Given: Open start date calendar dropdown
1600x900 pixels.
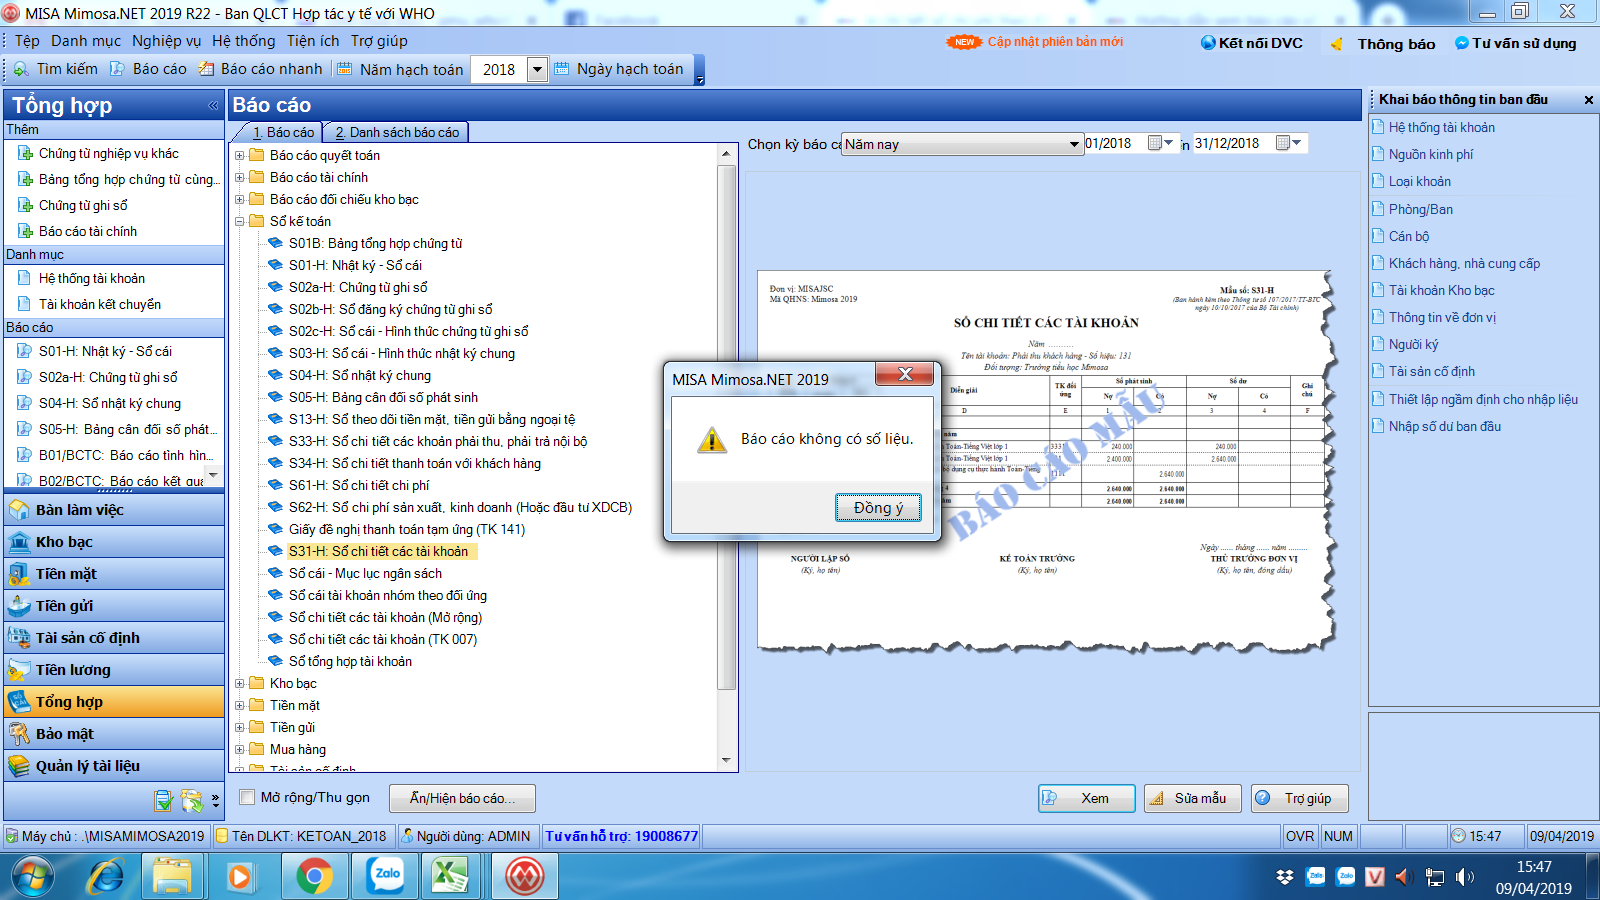Looking at the screenshot, I should pyautogui.click(x=1161, y=143).
